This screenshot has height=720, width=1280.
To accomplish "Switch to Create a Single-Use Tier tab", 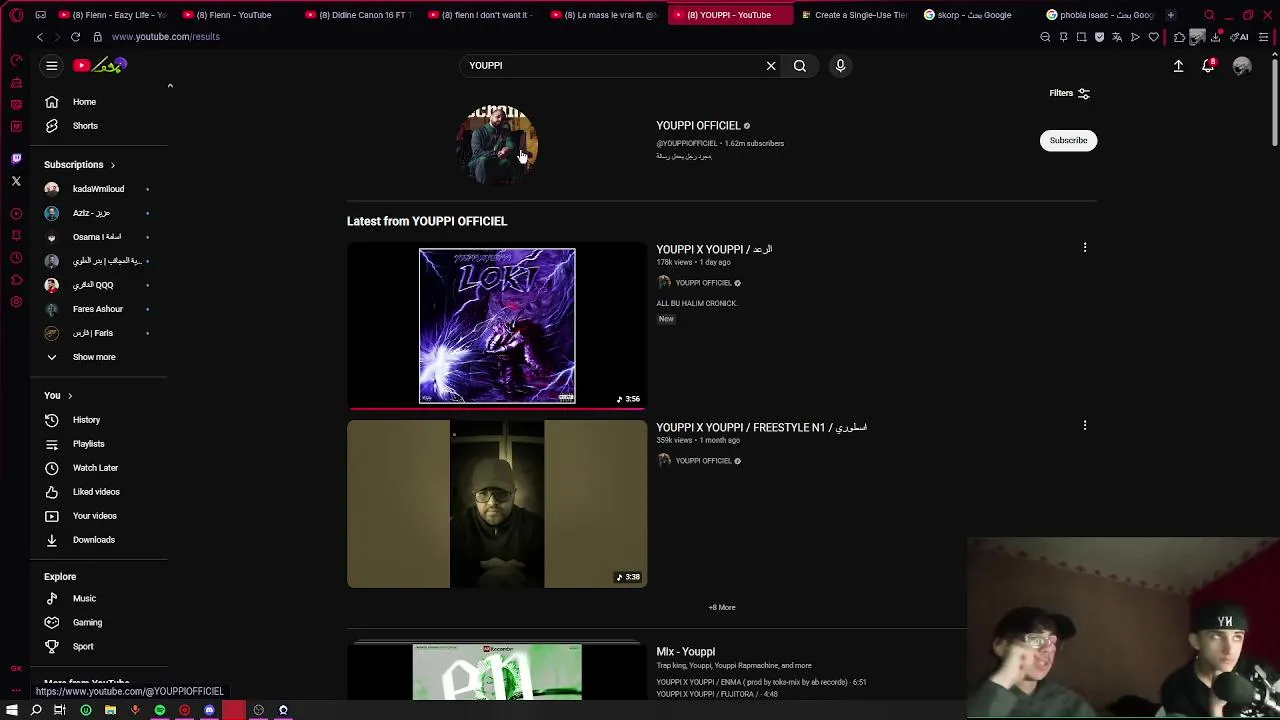I will [x=854, y=15].
